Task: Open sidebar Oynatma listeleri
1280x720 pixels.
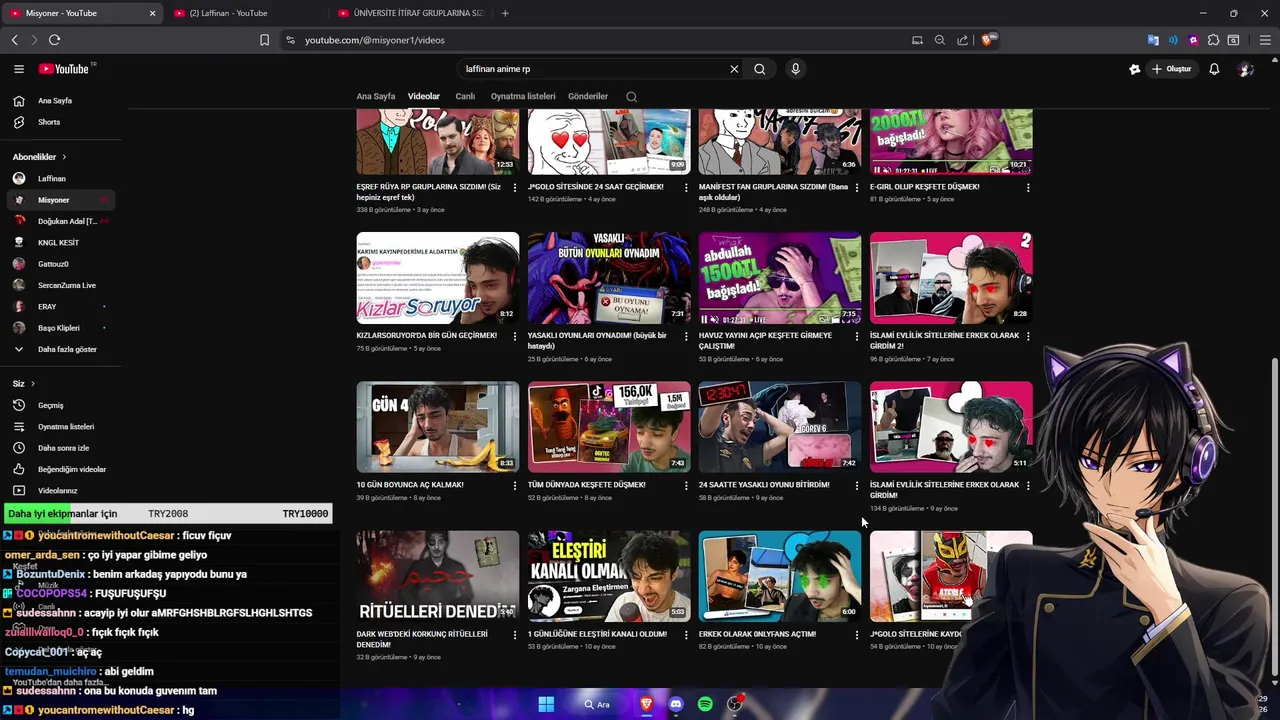Action: 62,427
